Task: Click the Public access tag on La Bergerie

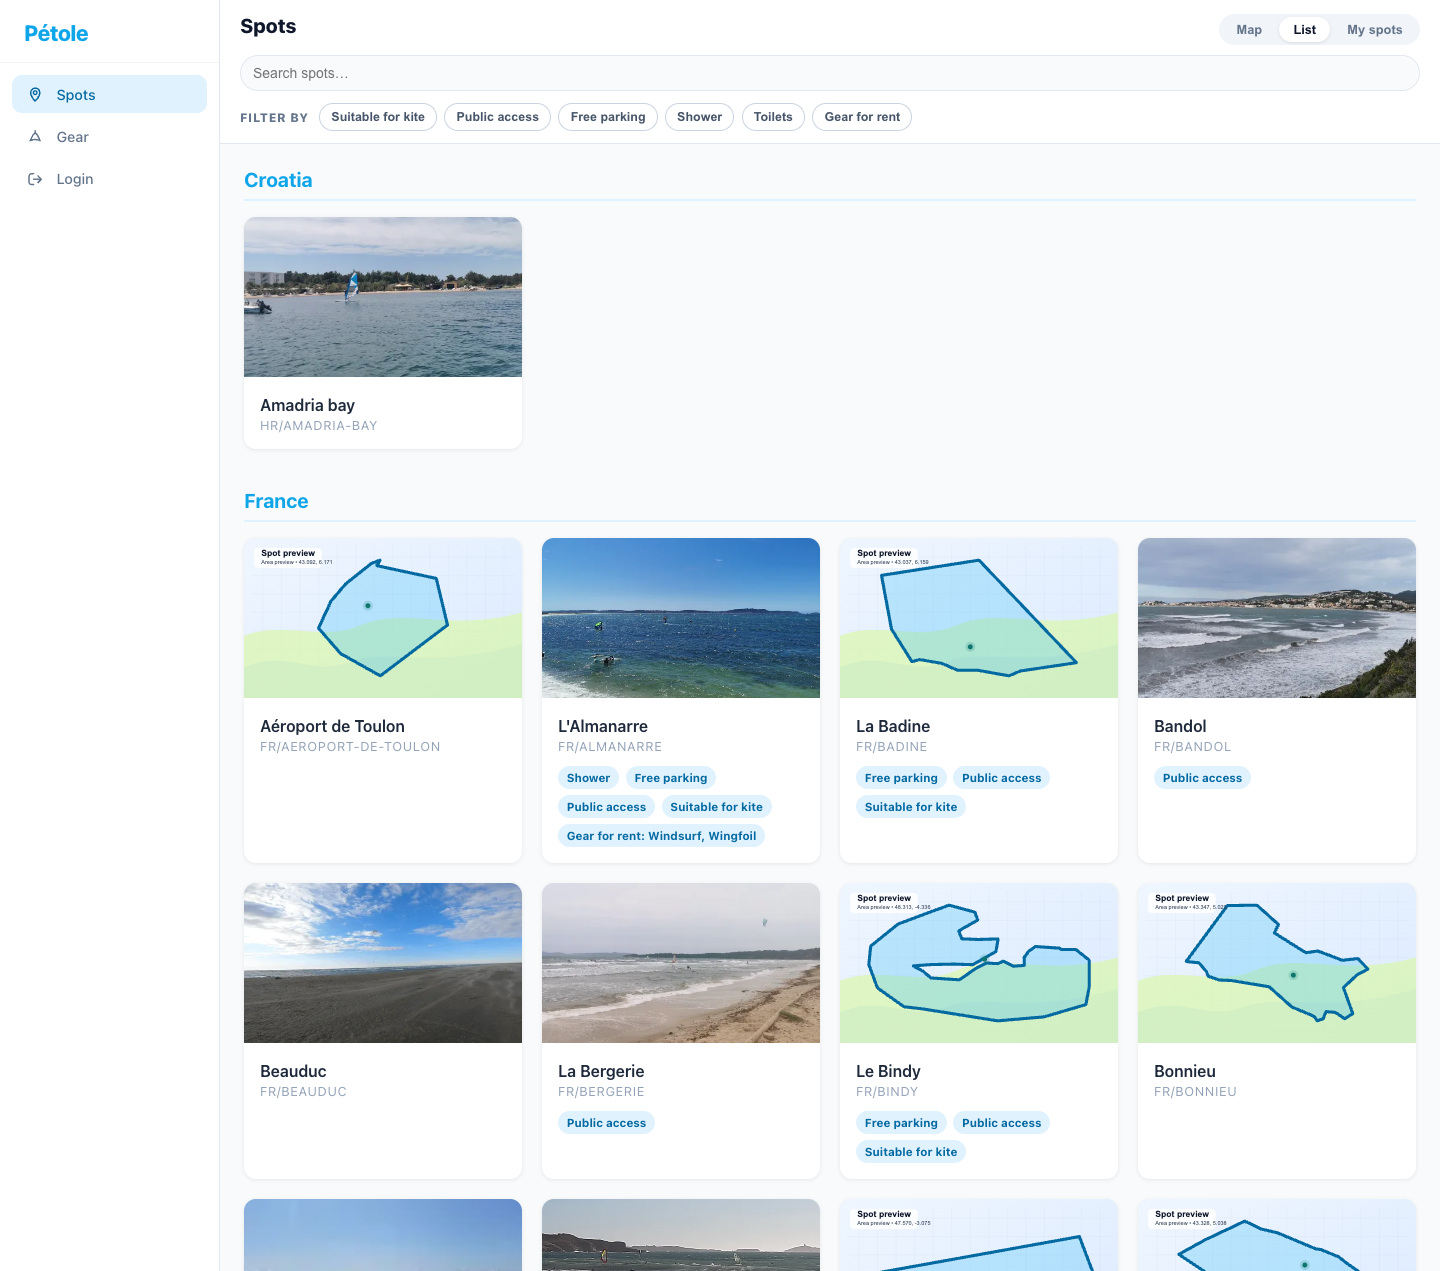Action: 606,1123
